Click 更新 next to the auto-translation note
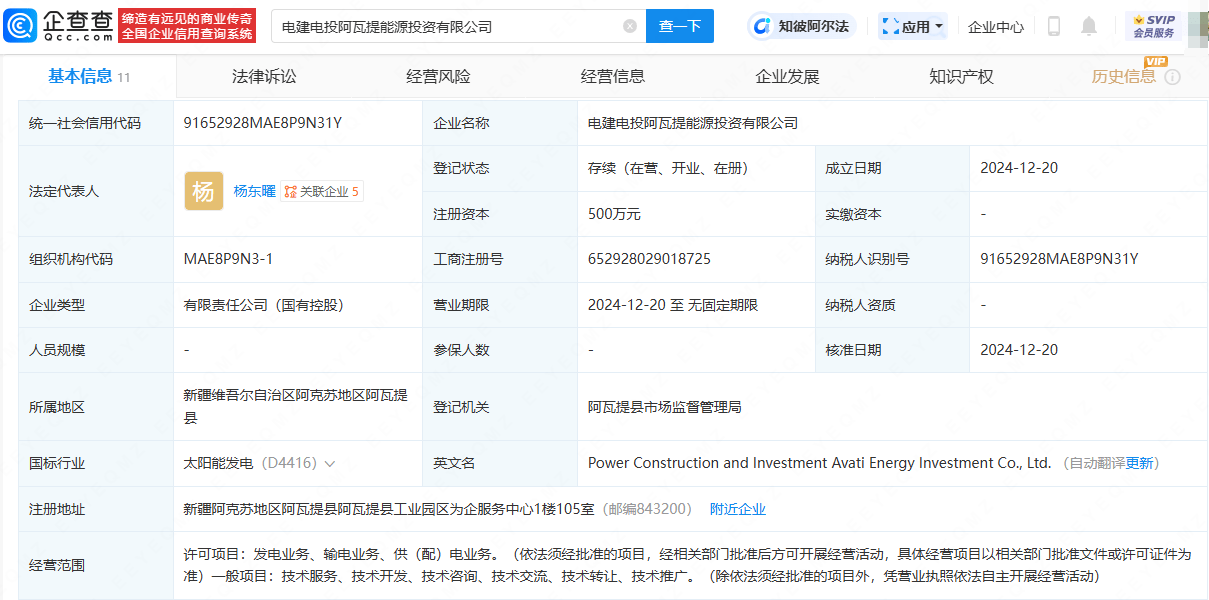Viewport: 1209px width, 600px height. click(x=1139, y=463)
